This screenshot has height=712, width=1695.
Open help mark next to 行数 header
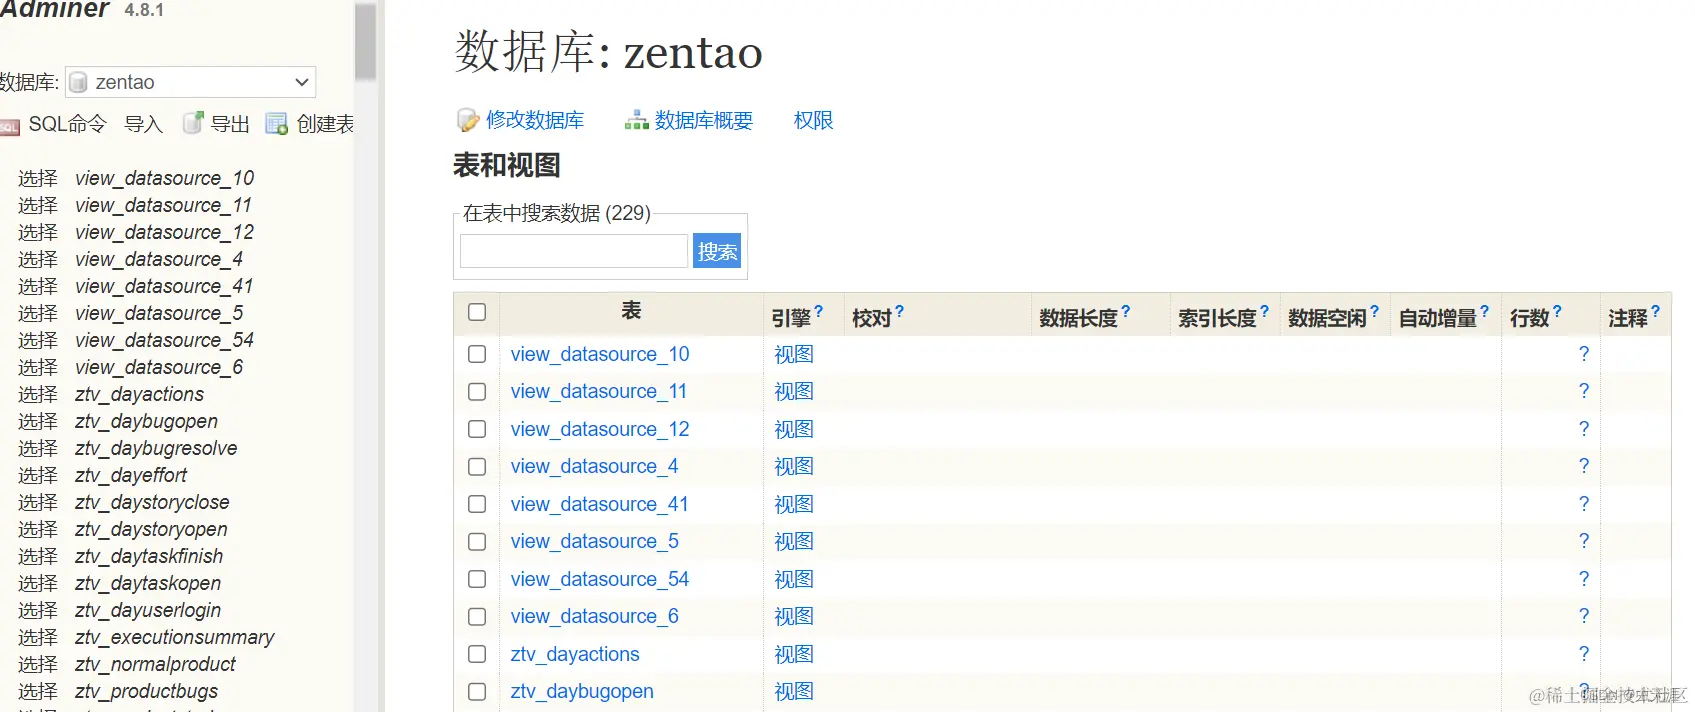1557,312
